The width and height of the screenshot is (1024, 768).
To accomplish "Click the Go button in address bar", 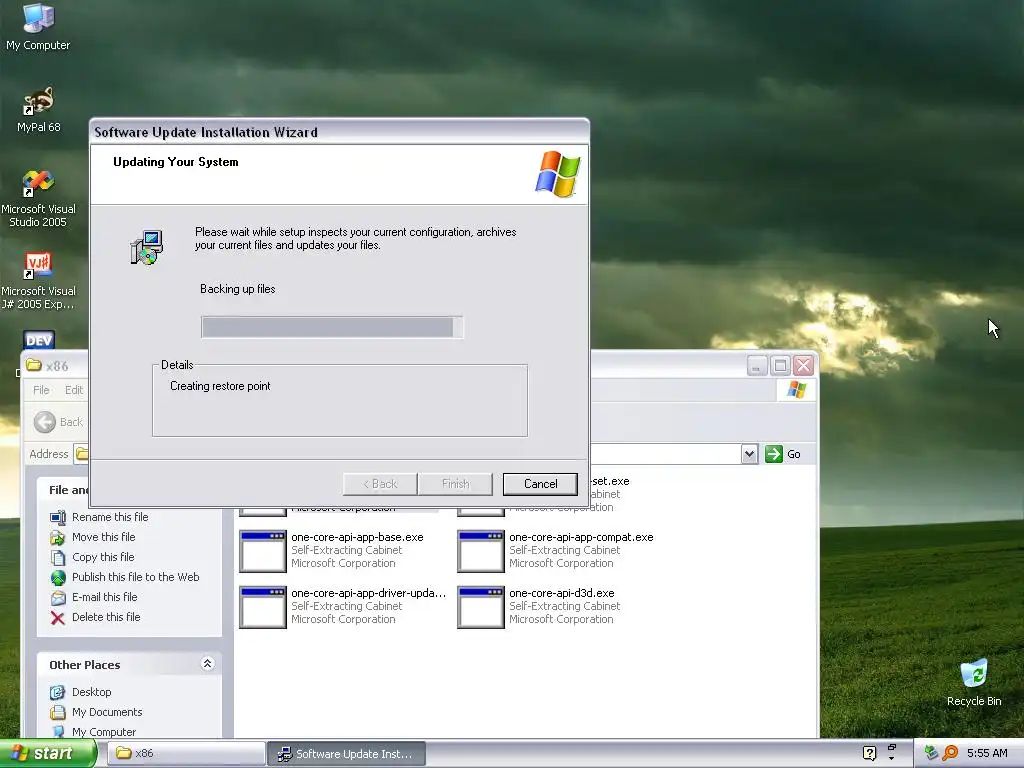I will coord(782,454).
